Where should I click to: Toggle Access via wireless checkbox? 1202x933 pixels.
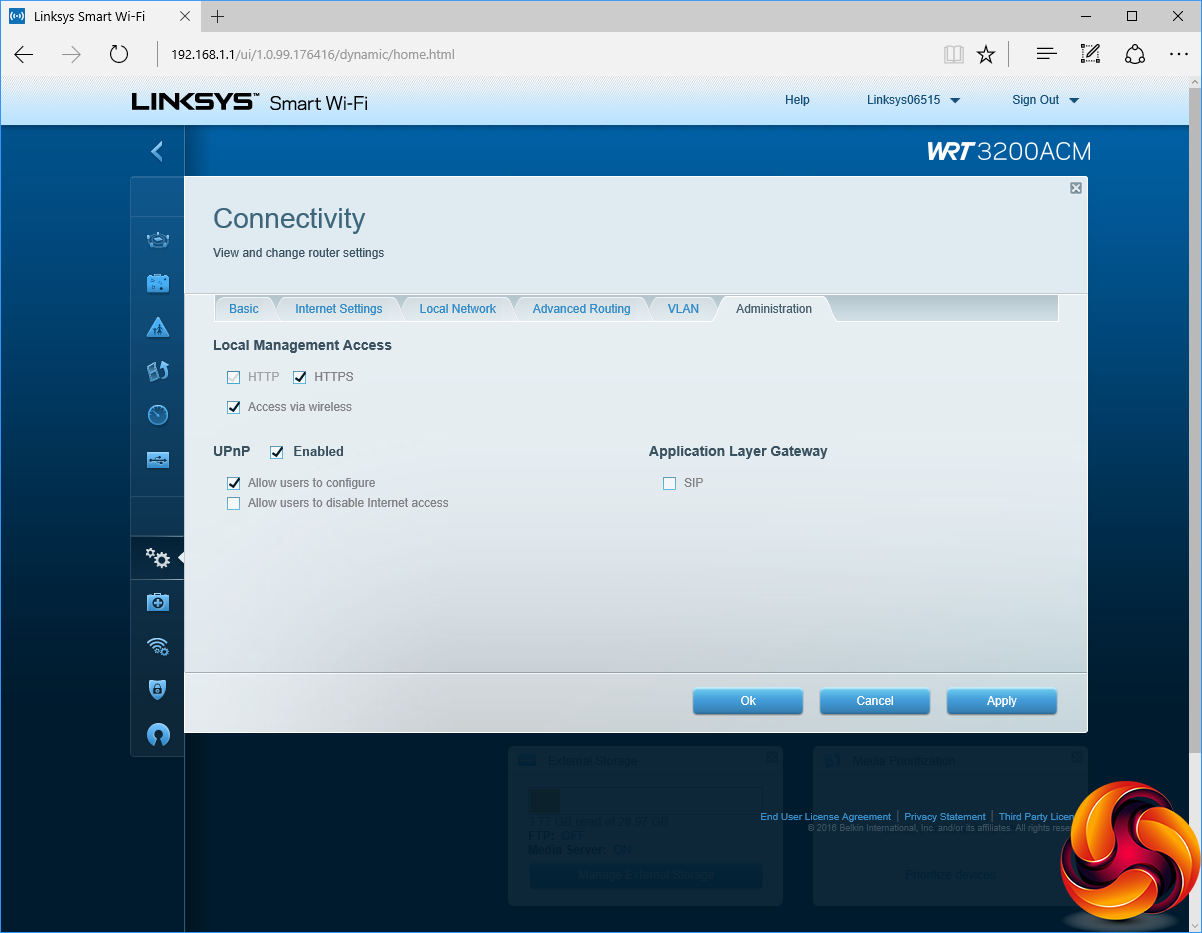(234, 407)
